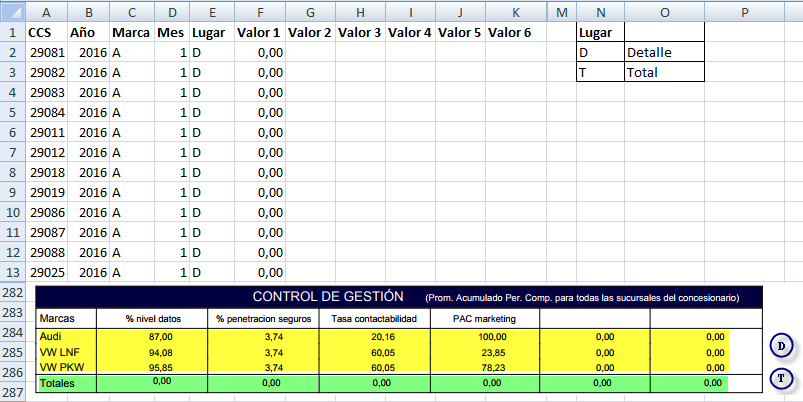This screenshot has width=803, height=402.
Task: Click the Detalle cell
Action: (x=664, y=52)
